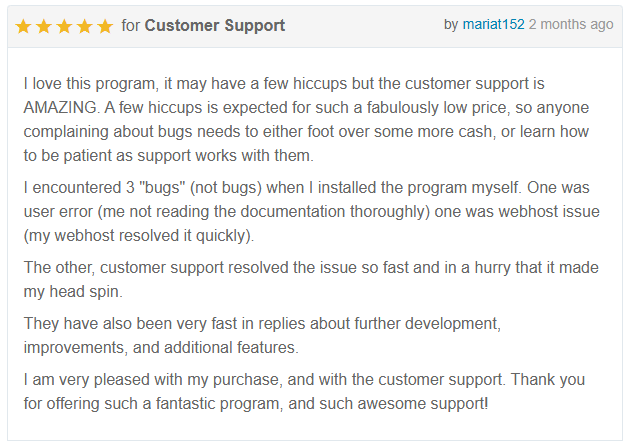Viewport: 630px width, 447px height.
Task: Click the second gold rating star
Action: point(44,26)
